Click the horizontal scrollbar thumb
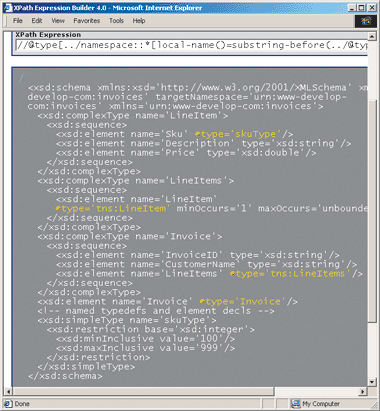The height and width of the screenshot is (411, 380). click(x=143, y=391)
